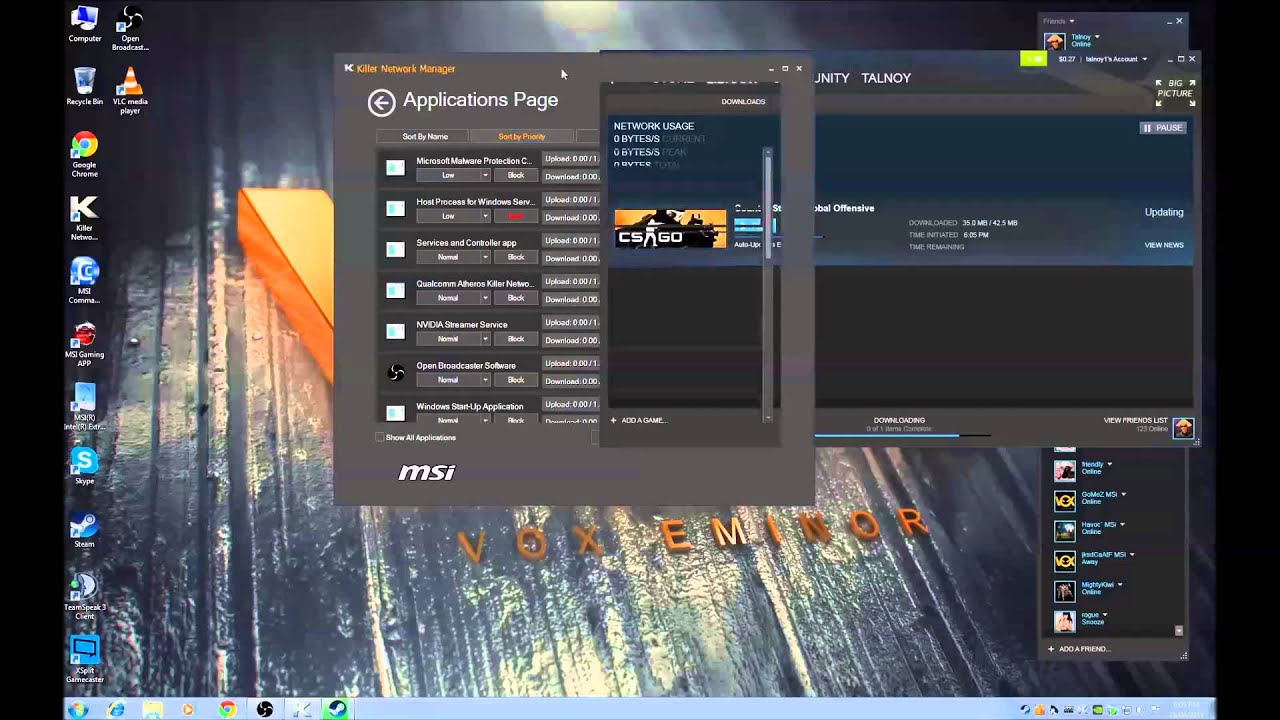Click Windows Start-Up Application row name
Viewport: 1280px width, 720px height.
click(470, 407)
